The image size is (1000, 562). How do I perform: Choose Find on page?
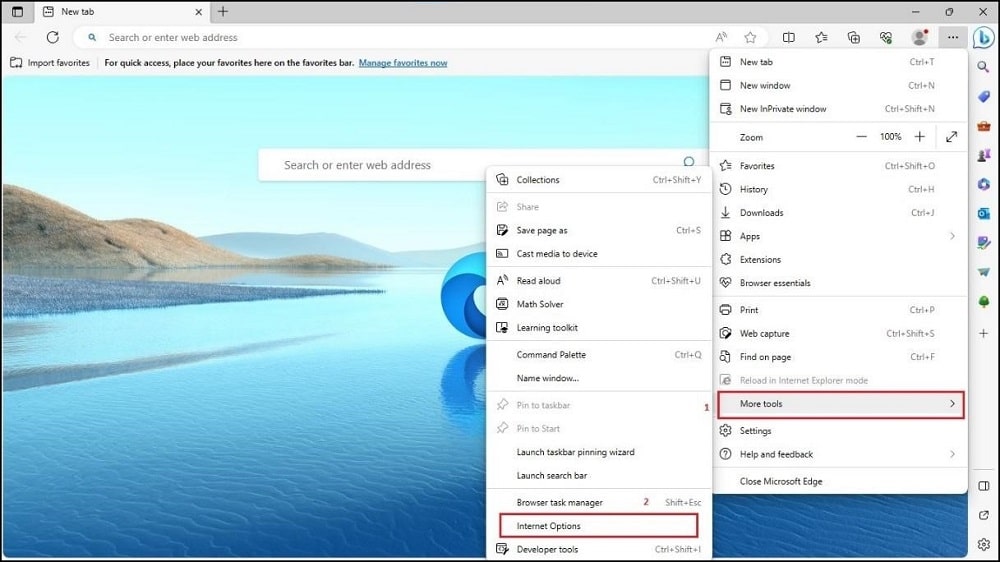(838, 357)
